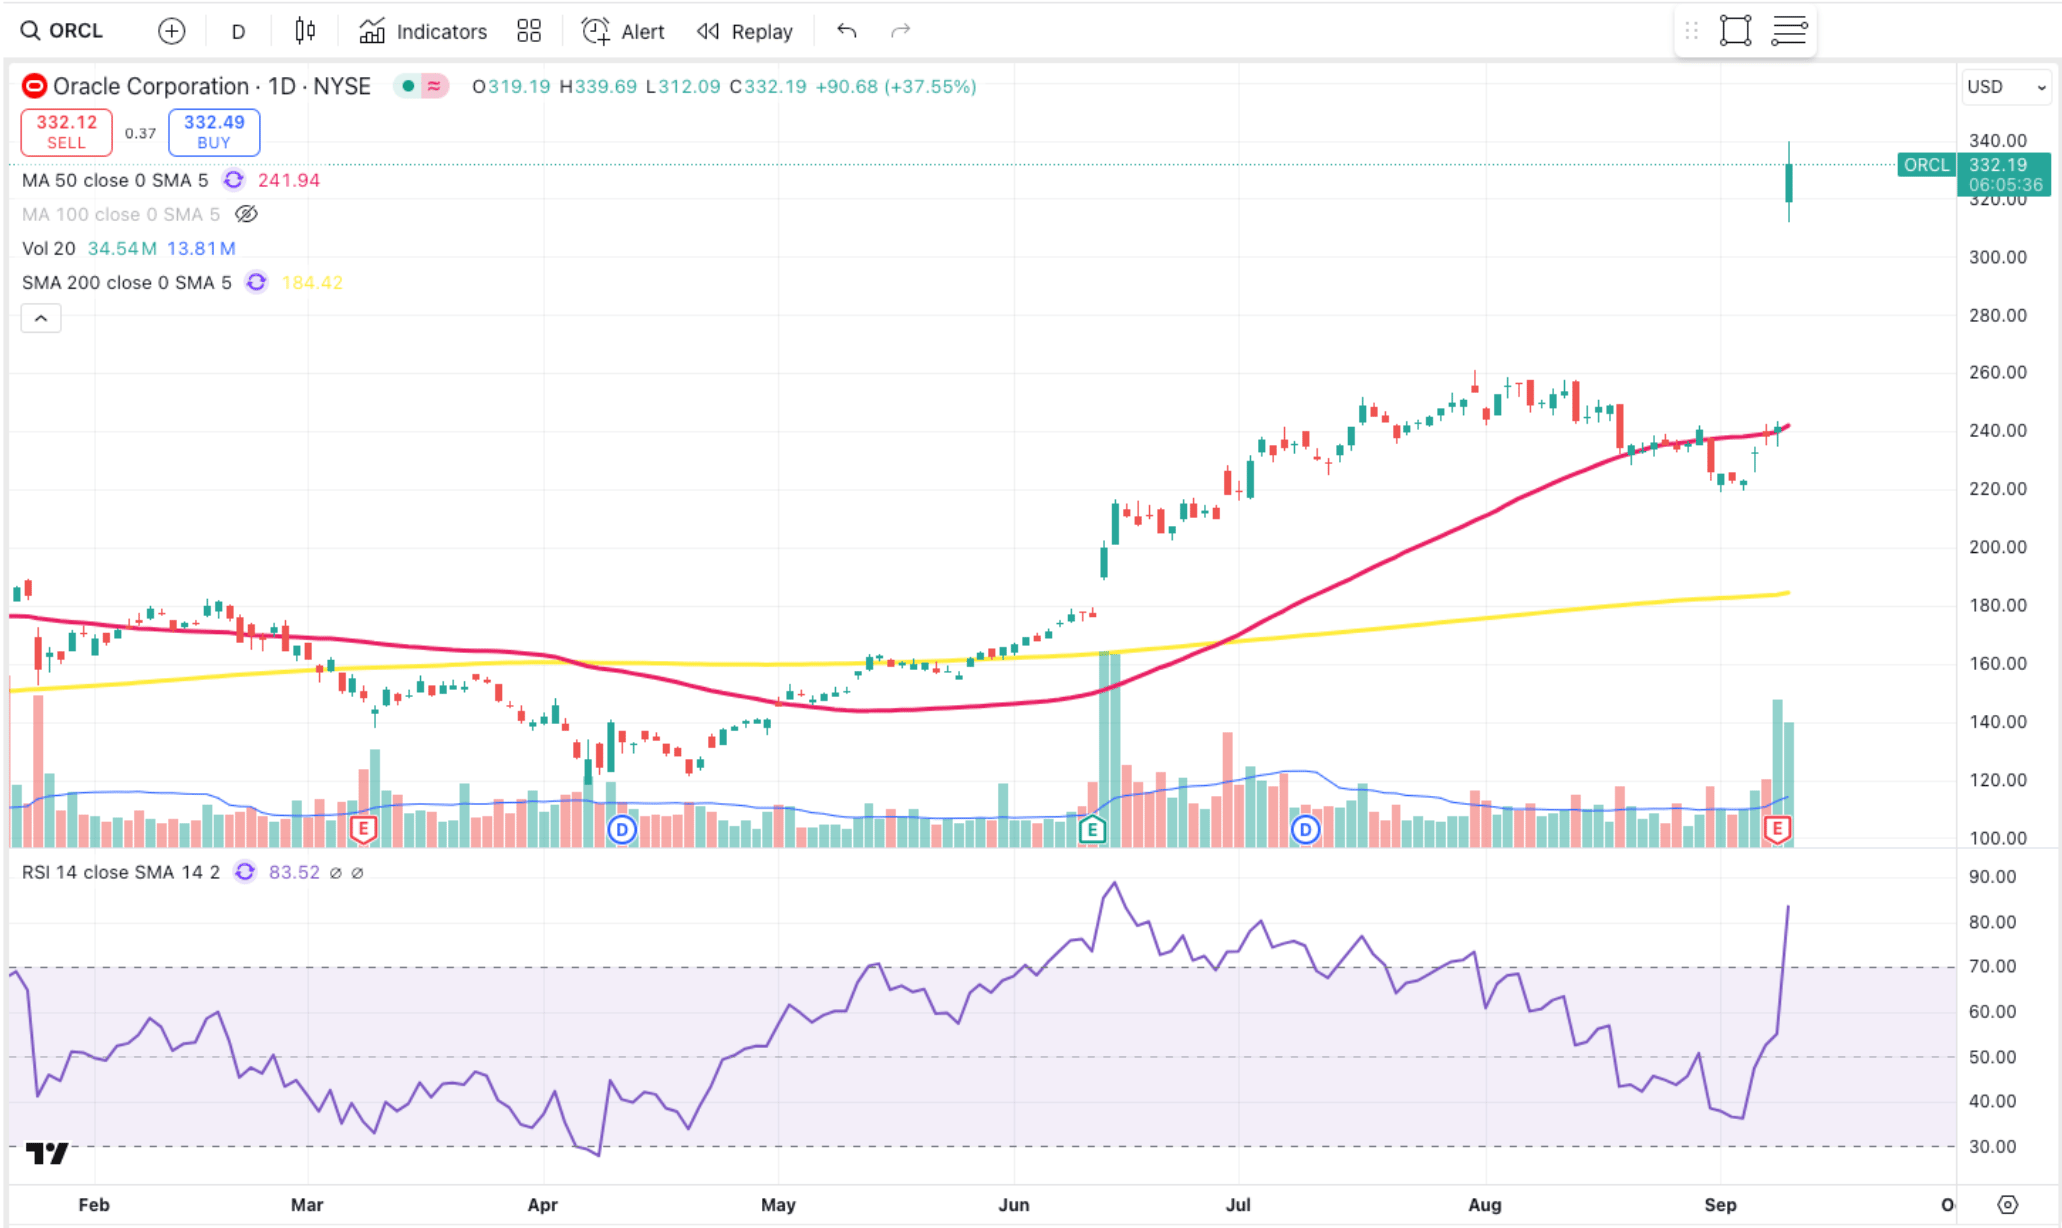Click the +90.68 (+37.55%) change value
2062x1228 pixels.
coord(896,86)
